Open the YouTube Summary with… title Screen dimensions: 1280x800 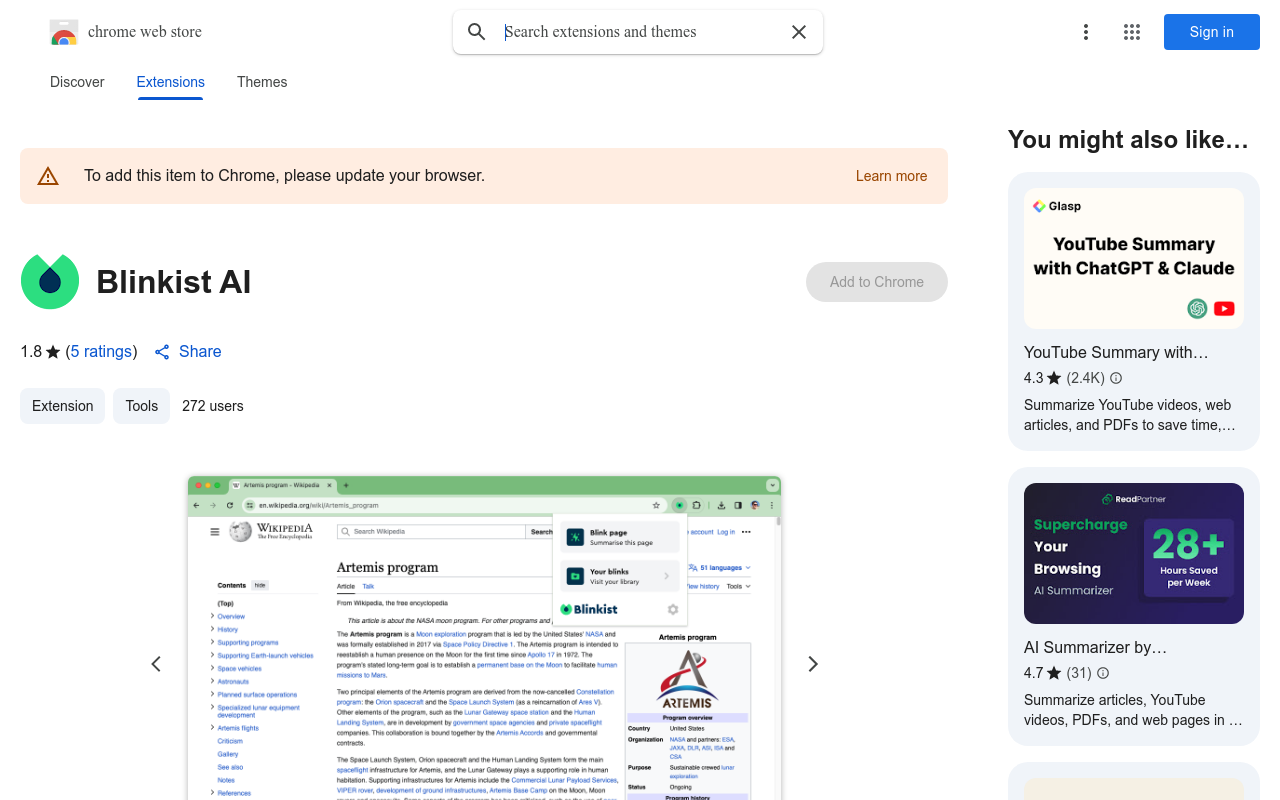(1116, 352)
